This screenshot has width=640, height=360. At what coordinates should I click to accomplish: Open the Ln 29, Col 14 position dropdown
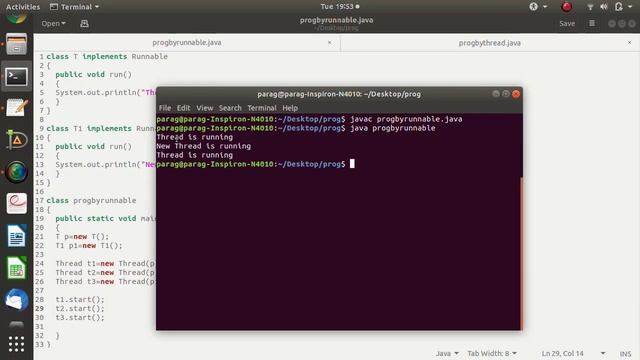(573, 353)
